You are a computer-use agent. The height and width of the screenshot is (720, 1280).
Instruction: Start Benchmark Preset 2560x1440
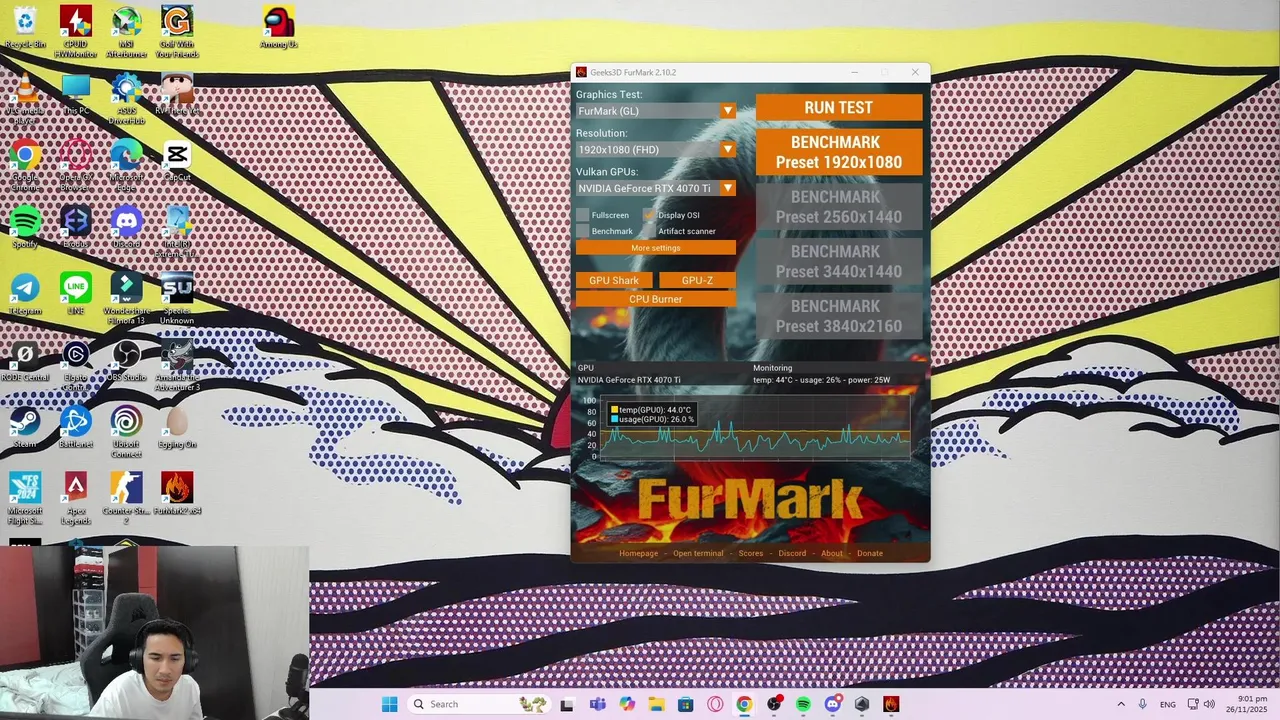pos(839,207)
